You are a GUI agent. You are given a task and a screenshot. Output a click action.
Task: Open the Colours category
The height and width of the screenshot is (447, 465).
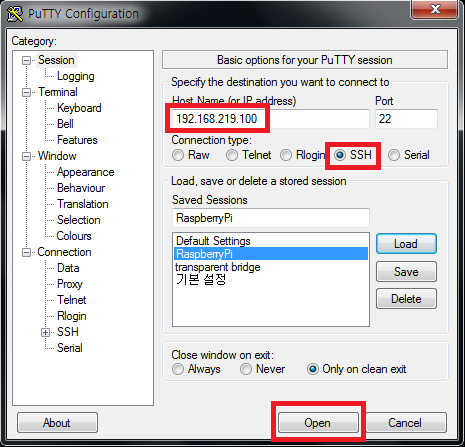click(x=74, y=236)
